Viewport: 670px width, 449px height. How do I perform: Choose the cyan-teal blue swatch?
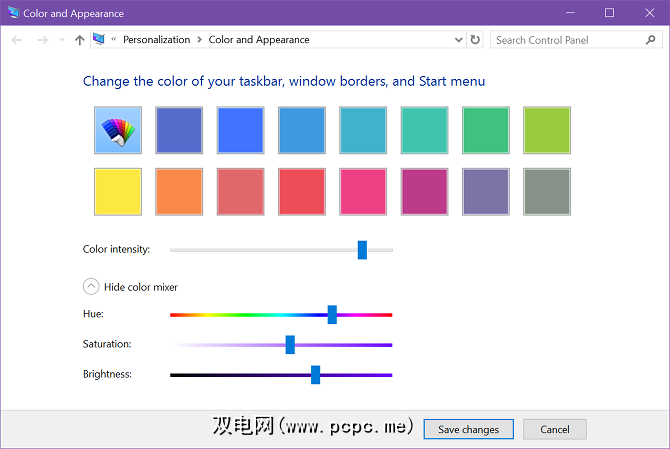[x=363, y=130]
